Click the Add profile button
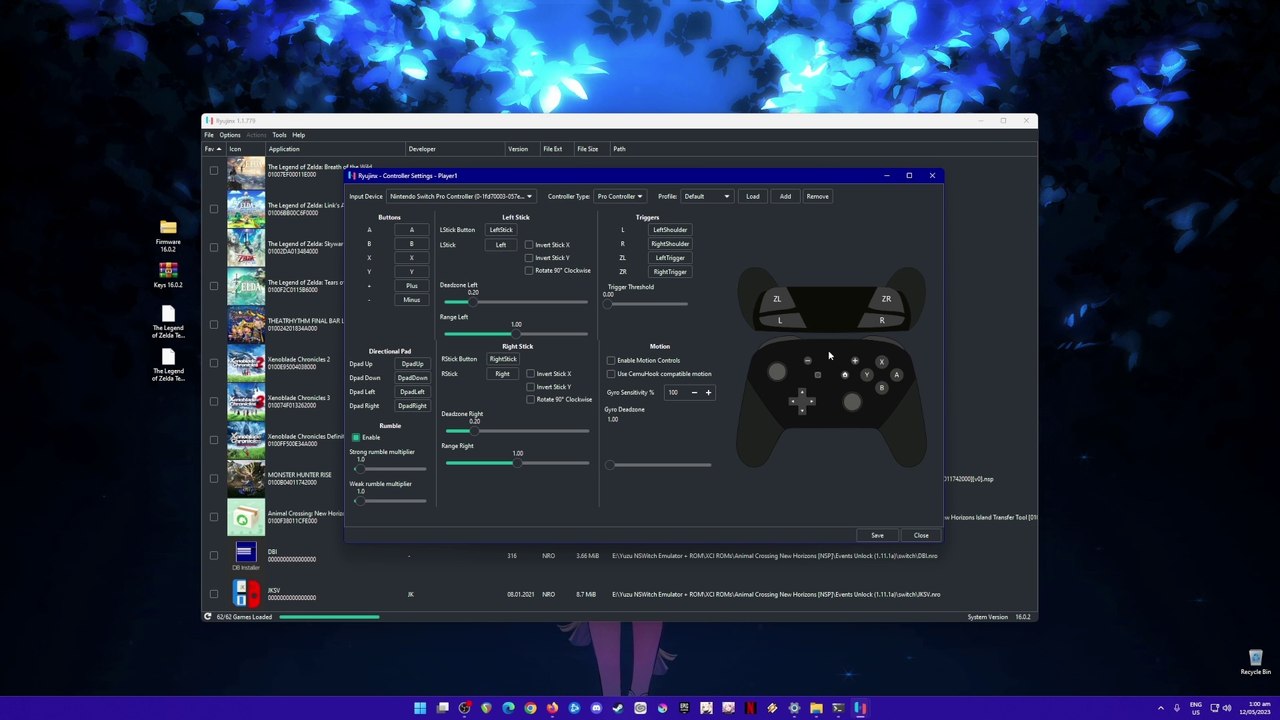This screenshot has width=1280, height=720. click(x=785, y=196)
